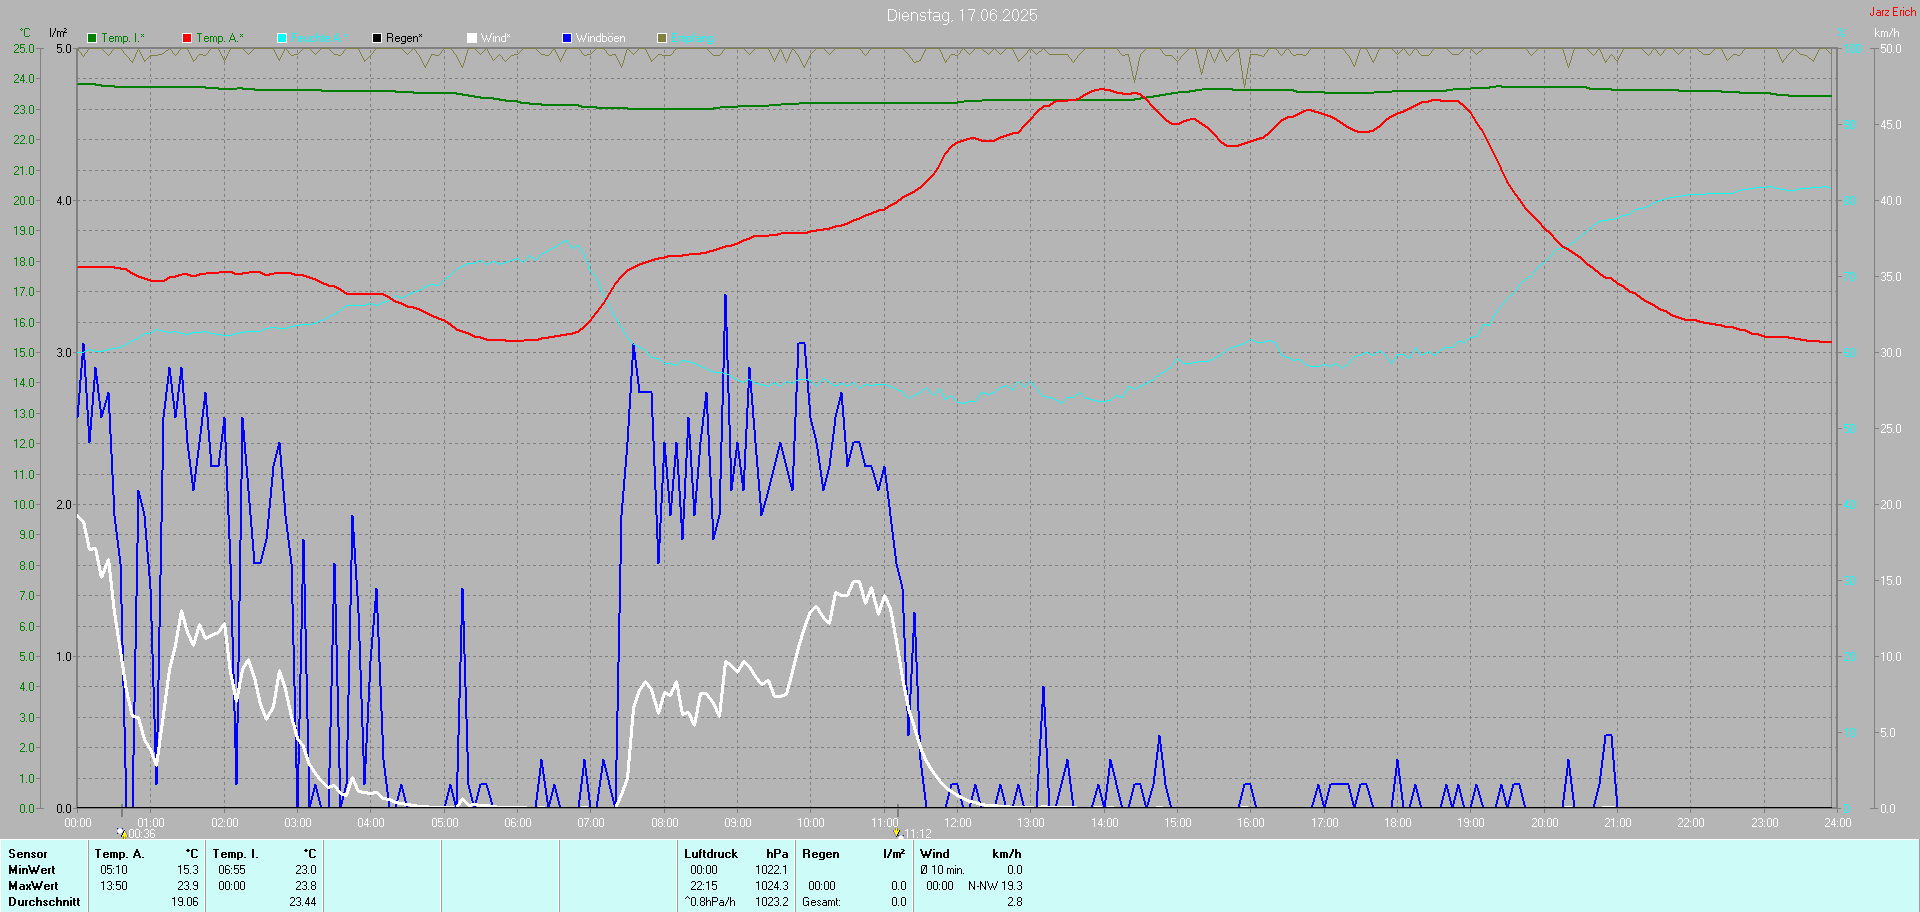Click the 22:15 pressure time cell
Image resolution: width=1920 pixels, height=912 pixels.
704,886
